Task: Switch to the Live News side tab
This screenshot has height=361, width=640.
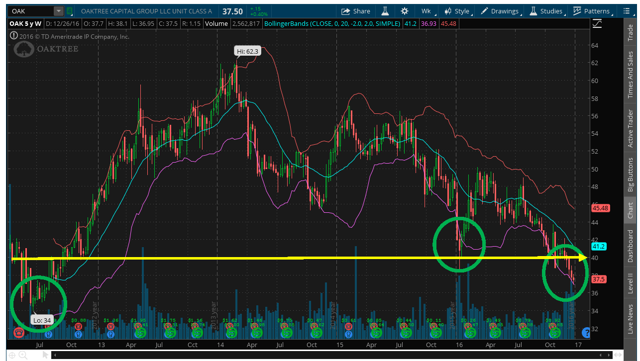Action: click(x=631, y=319)
